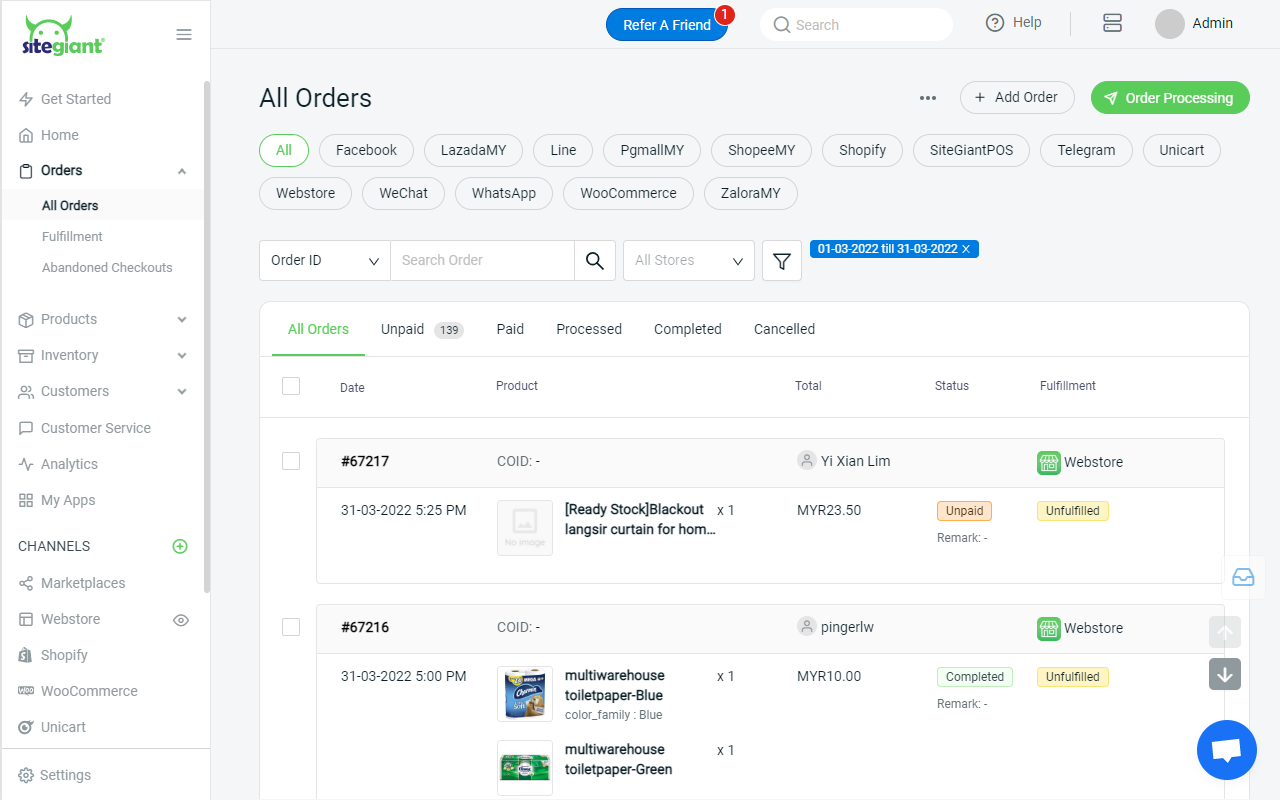Image resolution: width=1280 pixels, height=800 pixels.
Task: Open the SiteGiant logo home
Action: pyautogui.click(x=63, y=35)
